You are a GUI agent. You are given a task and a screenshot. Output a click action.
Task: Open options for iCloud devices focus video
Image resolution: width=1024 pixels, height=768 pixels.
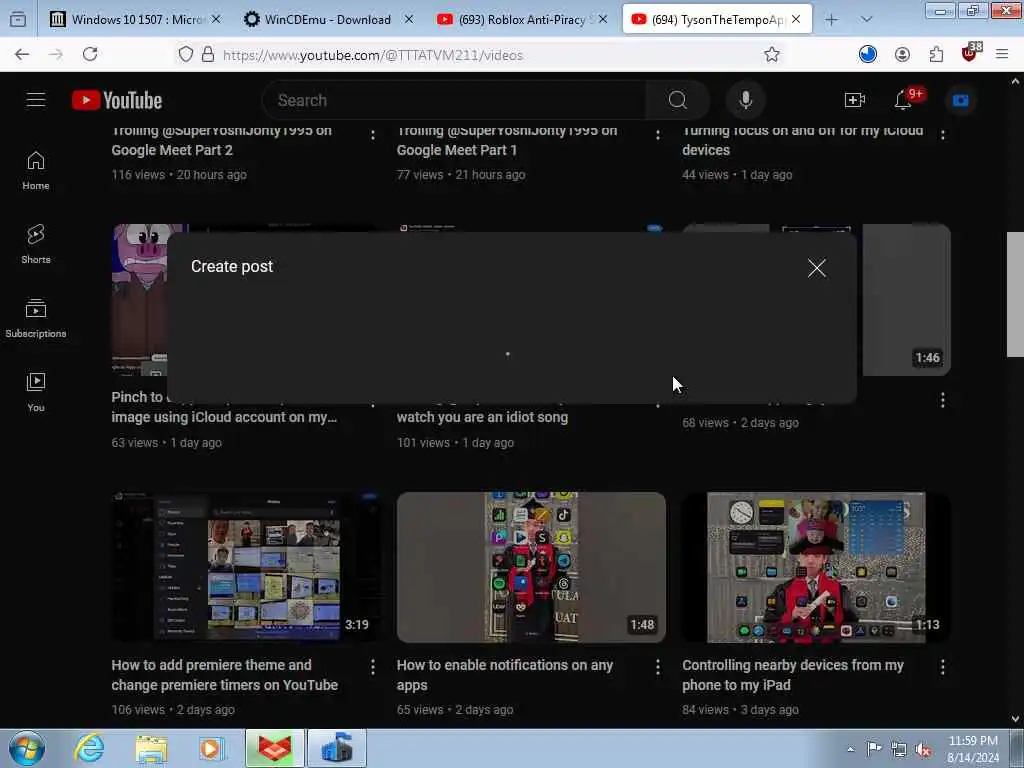942,135
